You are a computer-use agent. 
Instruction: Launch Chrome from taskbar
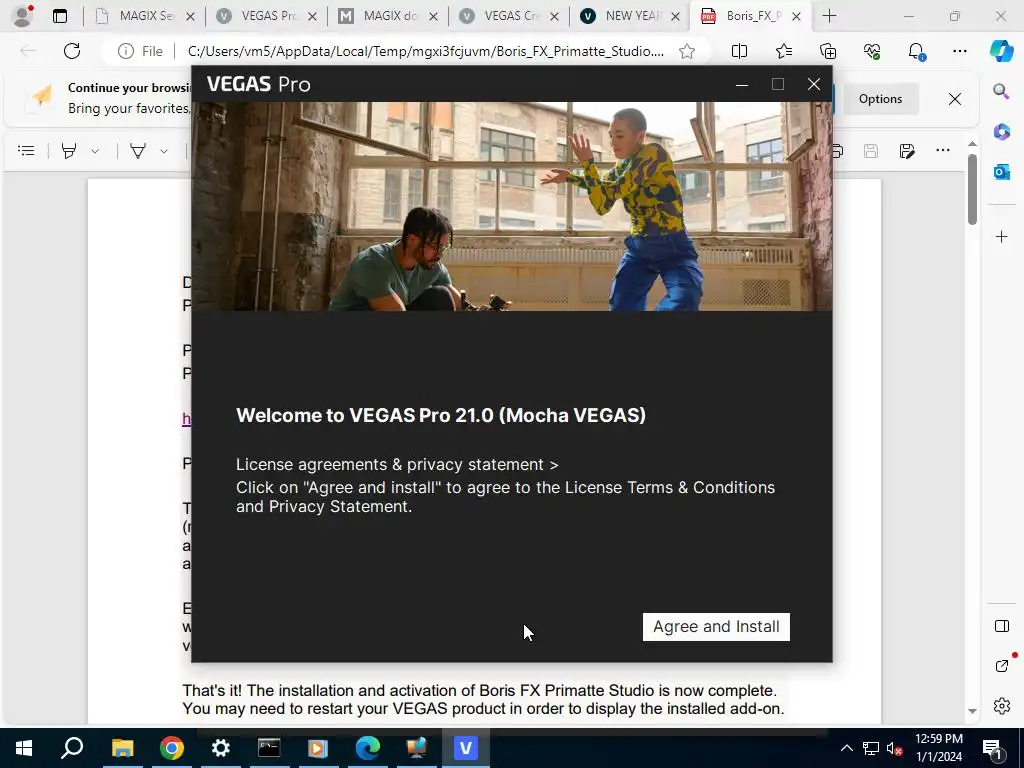pyautogui.click(x=171, y=748)
